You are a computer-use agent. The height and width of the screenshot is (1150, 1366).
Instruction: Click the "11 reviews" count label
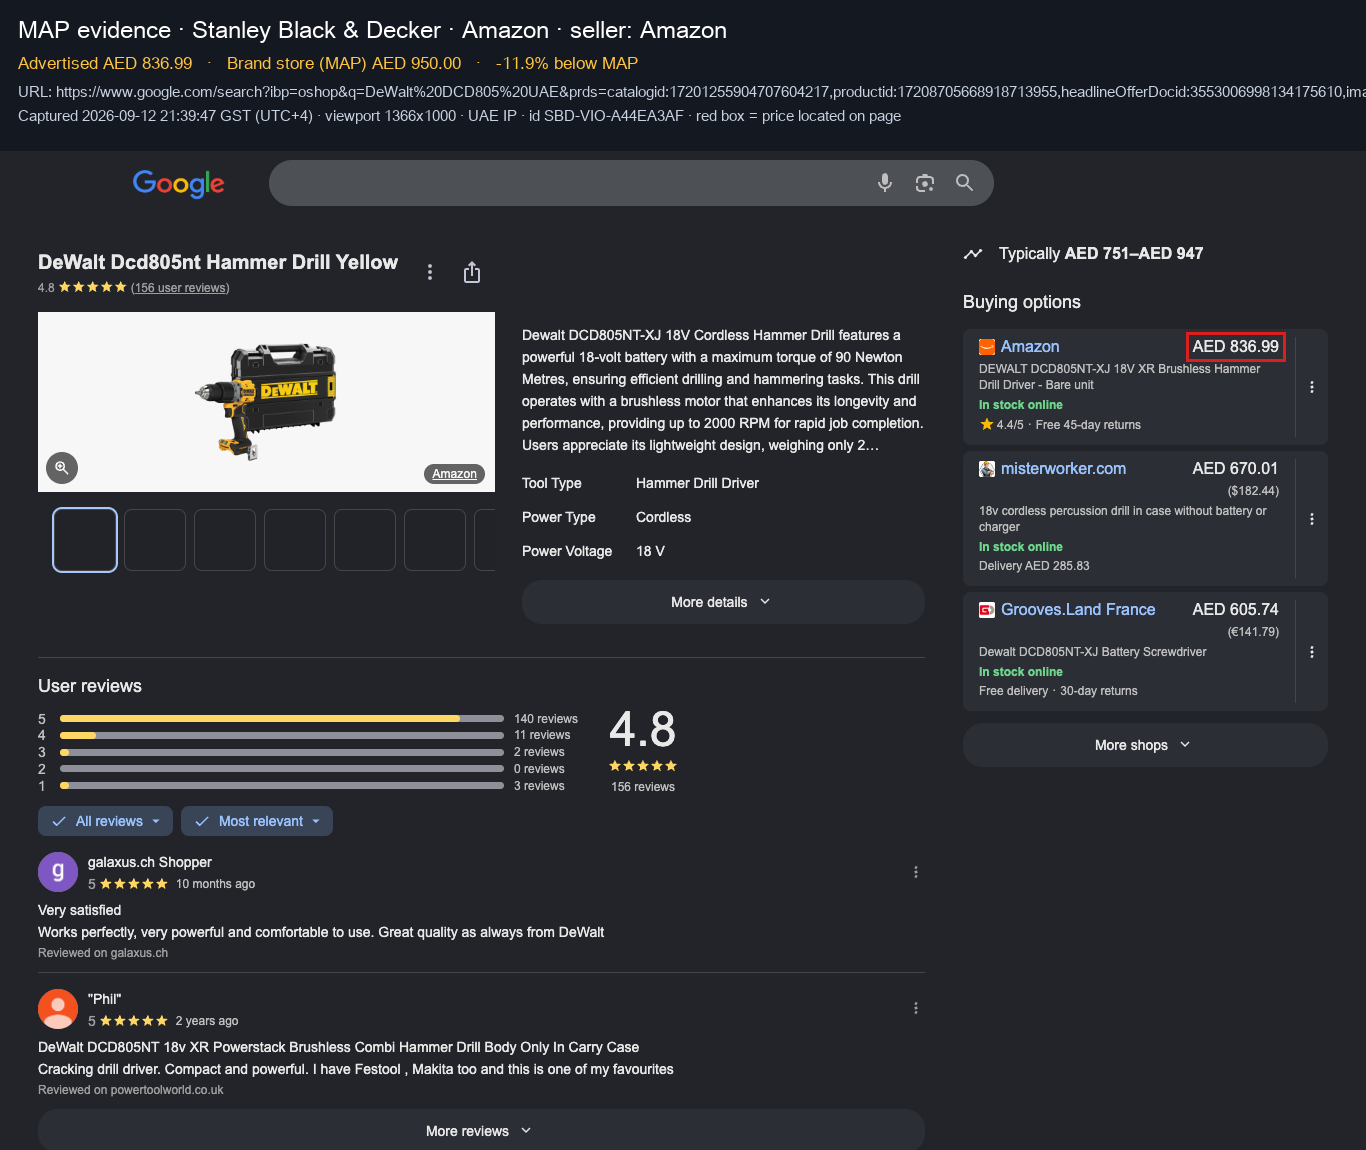(542, 735)
